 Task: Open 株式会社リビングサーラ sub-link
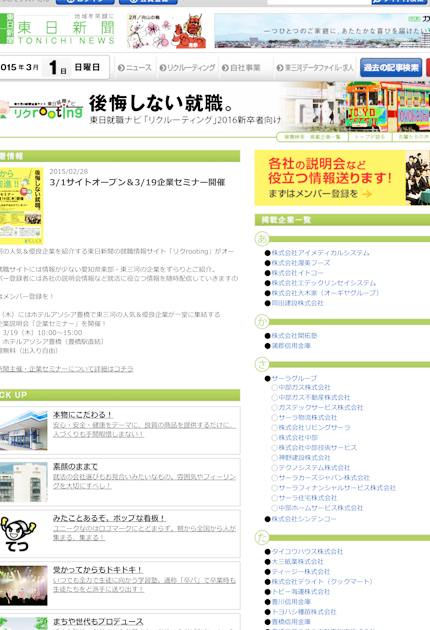coord(314,428)
